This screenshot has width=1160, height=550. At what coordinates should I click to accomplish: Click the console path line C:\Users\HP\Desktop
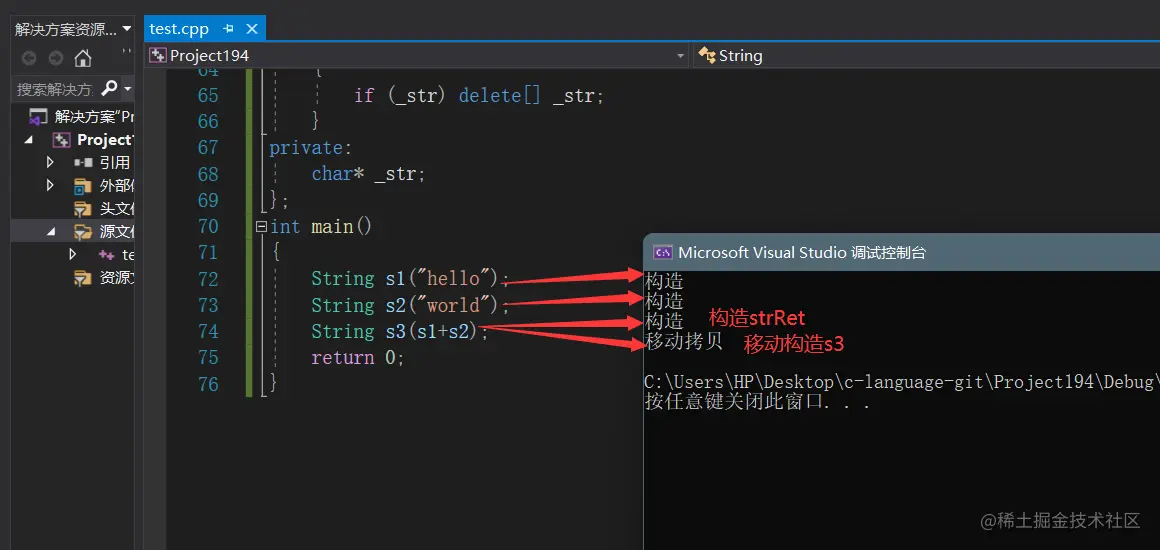[902, 382]
